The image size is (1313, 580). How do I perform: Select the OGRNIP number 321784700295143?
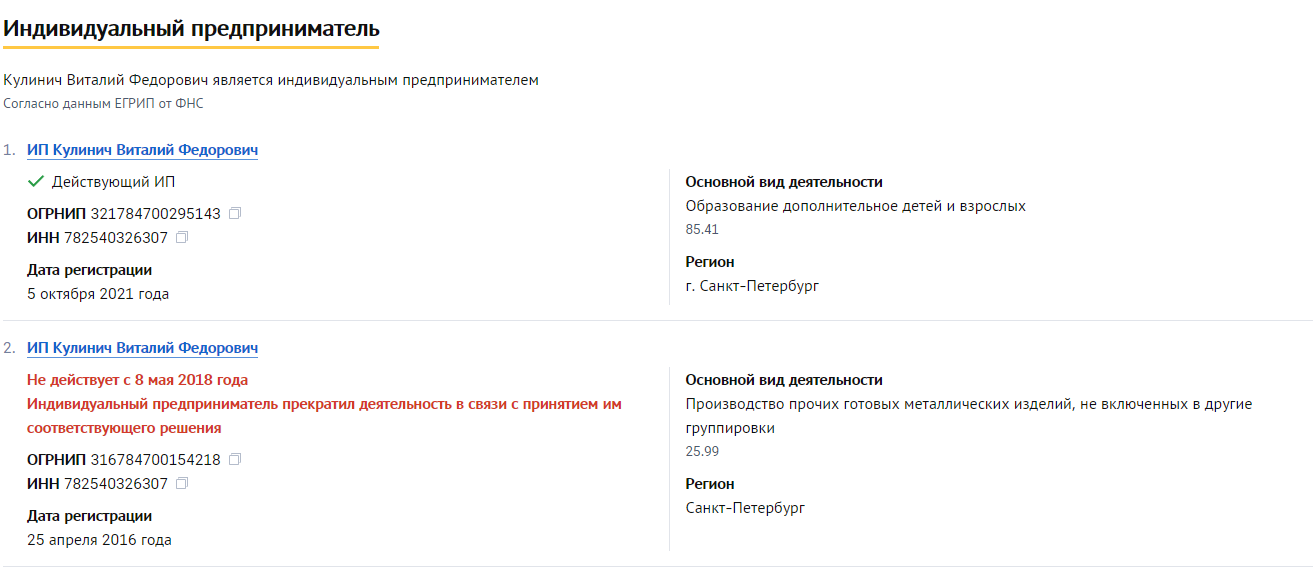pyautogui.click(x=155, y=214)
